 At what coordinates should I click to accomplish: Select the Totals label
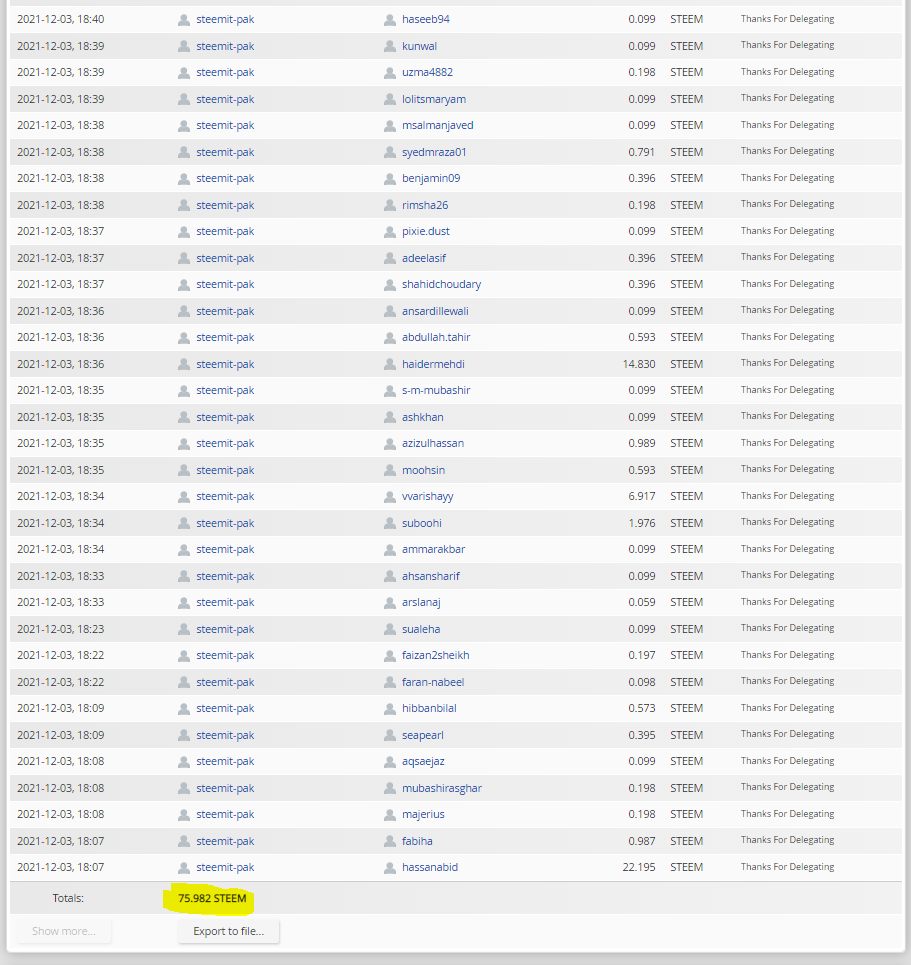pyautogui.click(x=68, y=898)
